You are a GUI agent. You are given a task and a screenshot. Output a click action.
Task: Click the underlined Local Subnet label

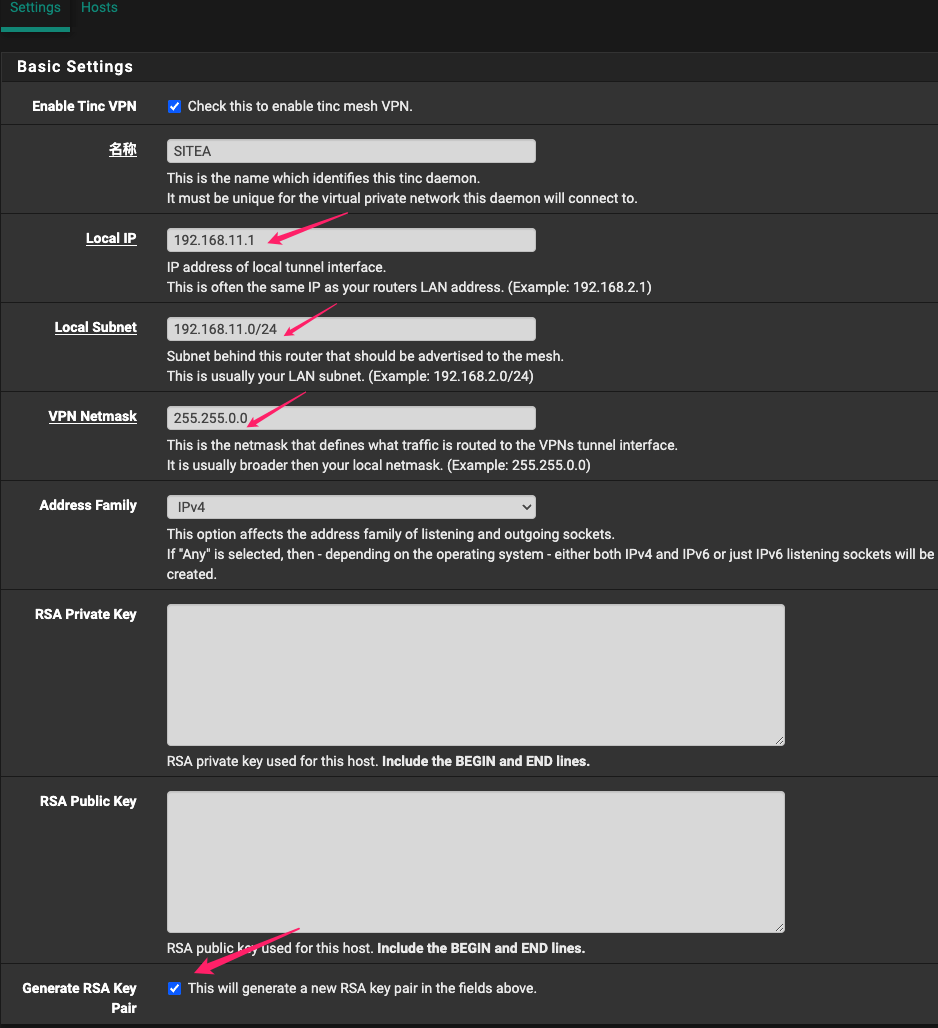[x=95, y=328]
